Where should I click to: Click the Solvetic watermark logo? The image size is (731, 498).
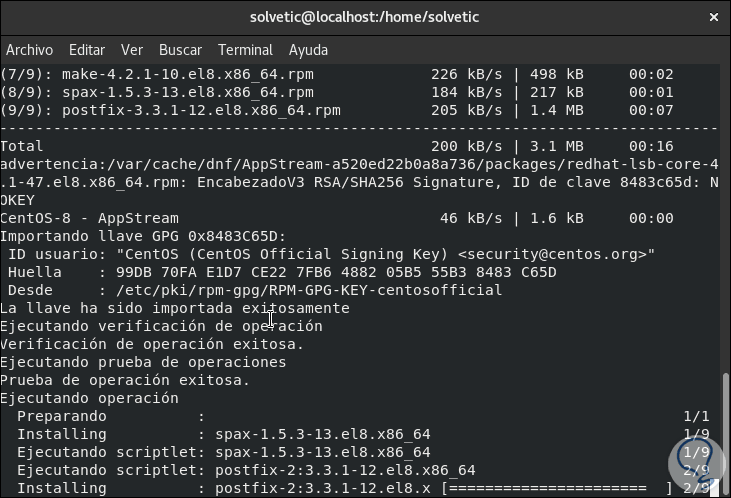(695, 466)
